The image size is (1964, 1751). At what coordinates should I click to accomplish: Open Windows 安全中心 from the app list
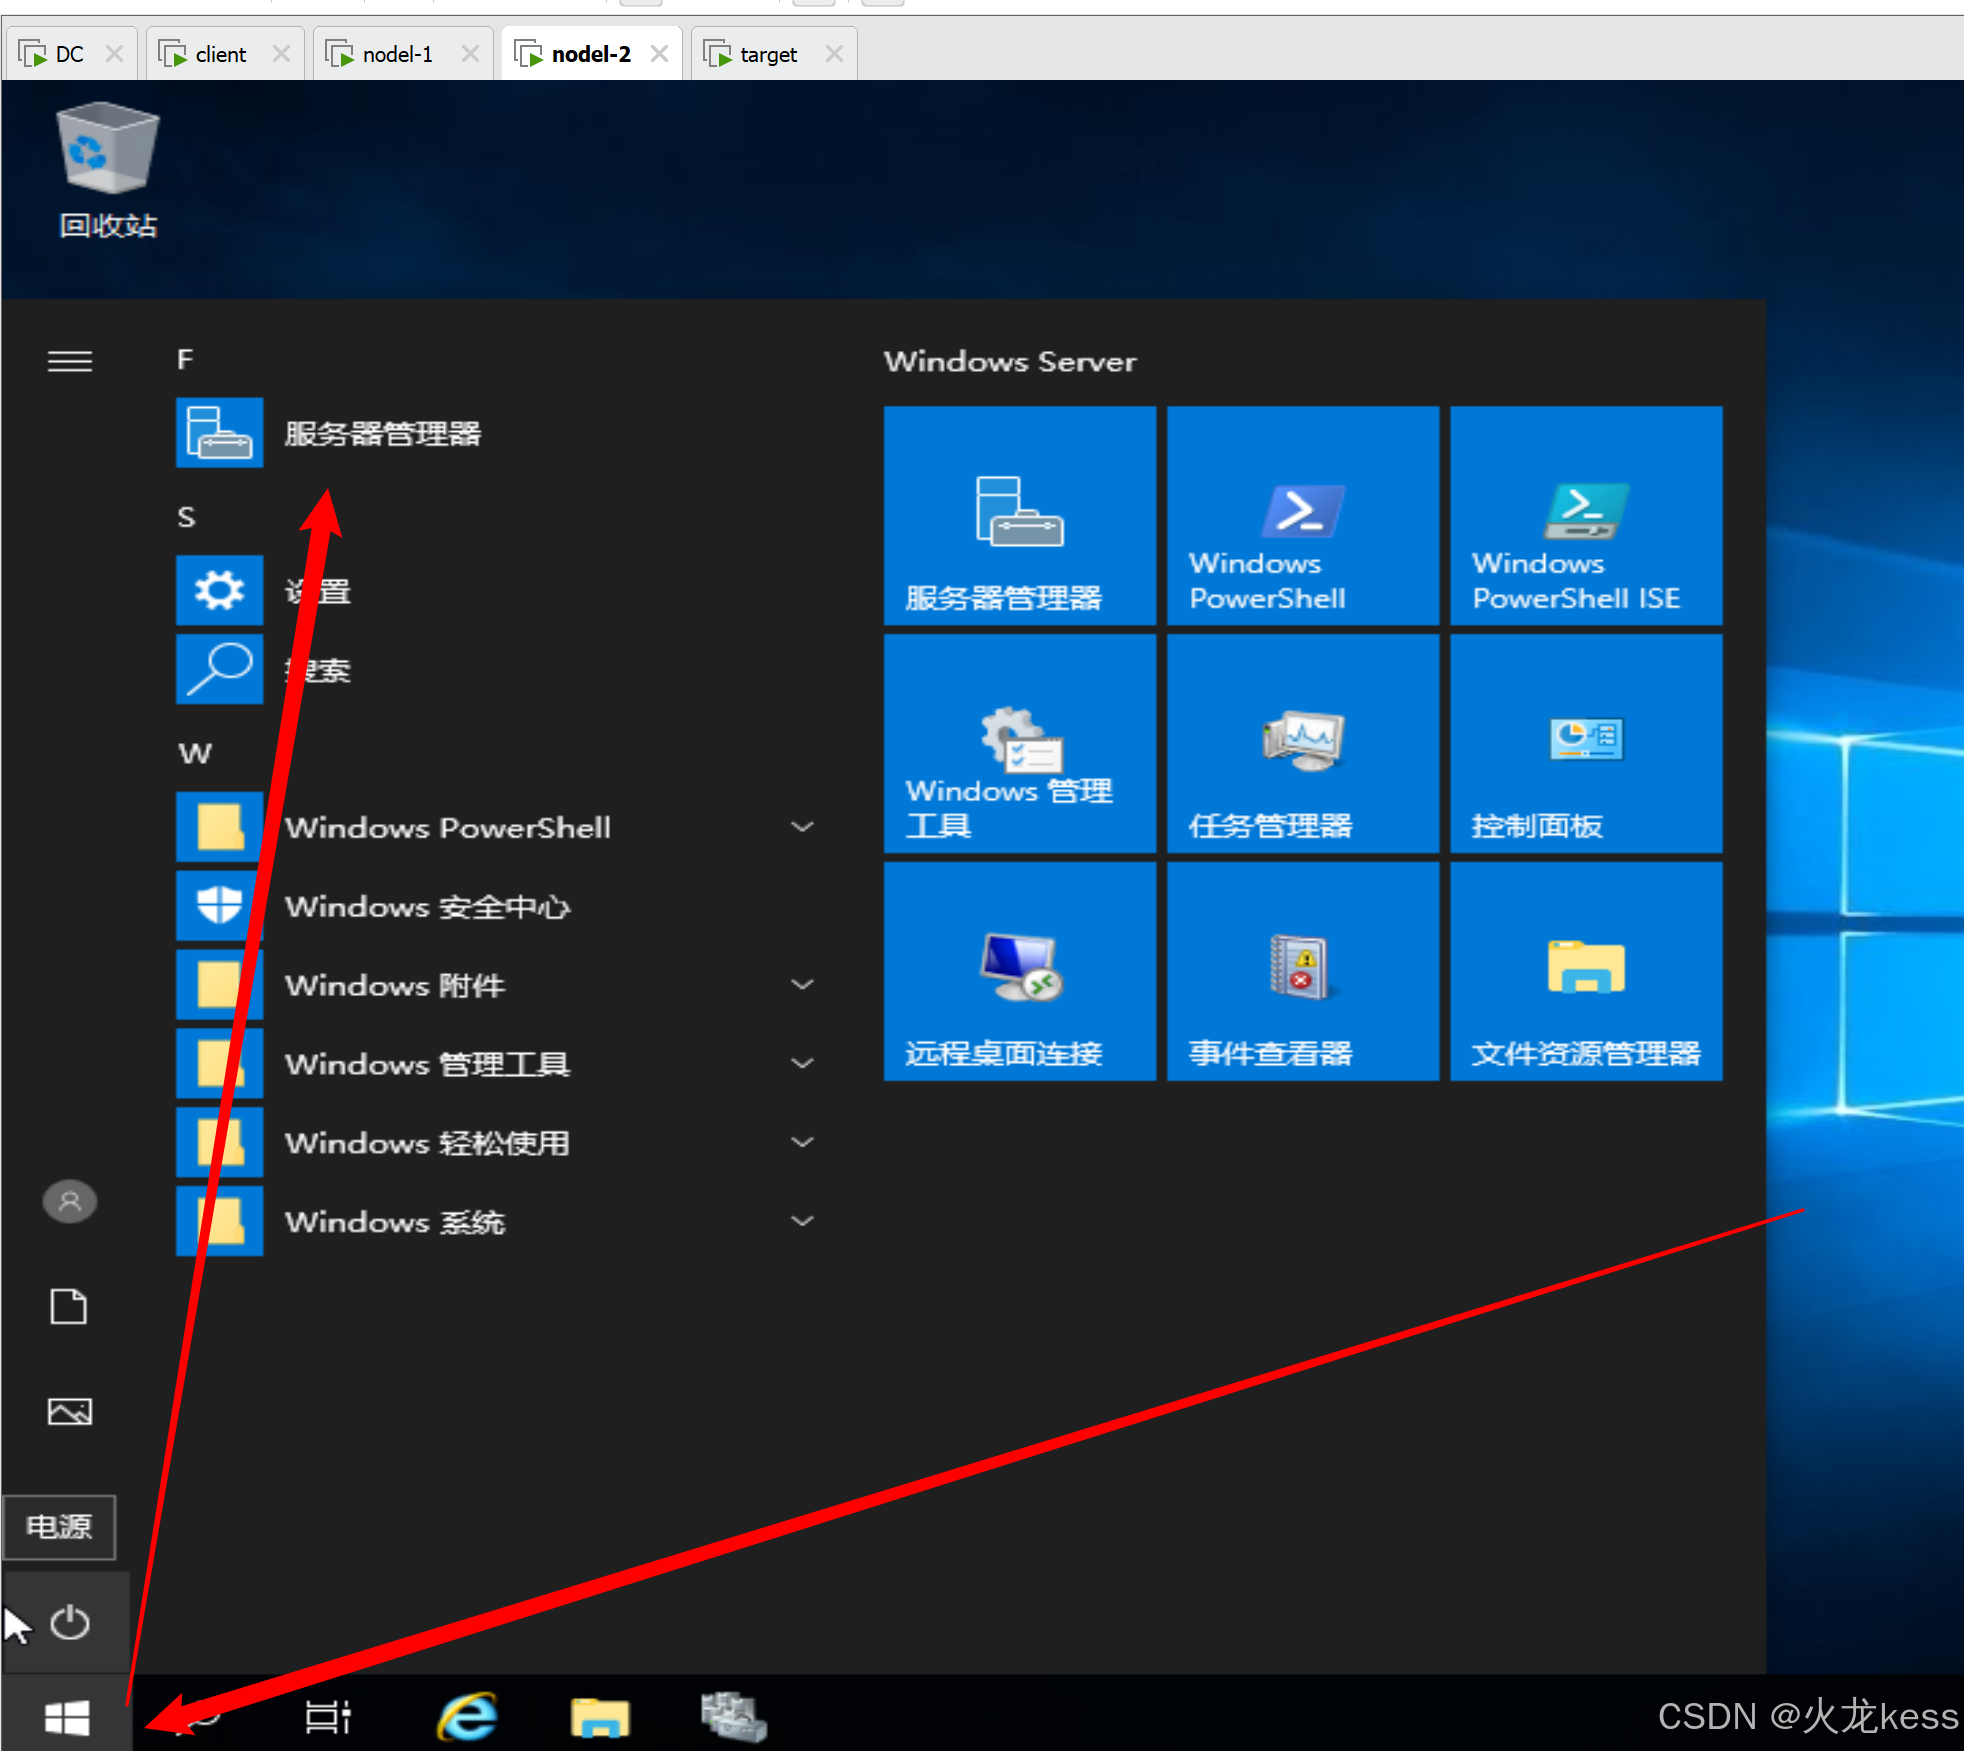(x=425, y=906)
